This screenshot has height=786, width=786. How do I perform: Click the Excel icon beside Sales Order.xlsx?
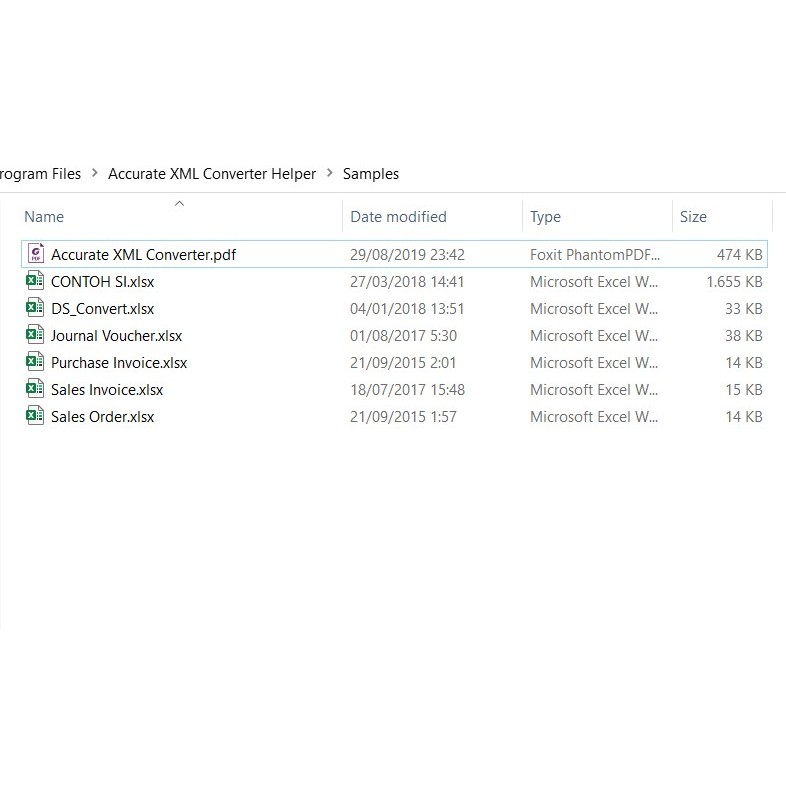(x=36, y=417)
